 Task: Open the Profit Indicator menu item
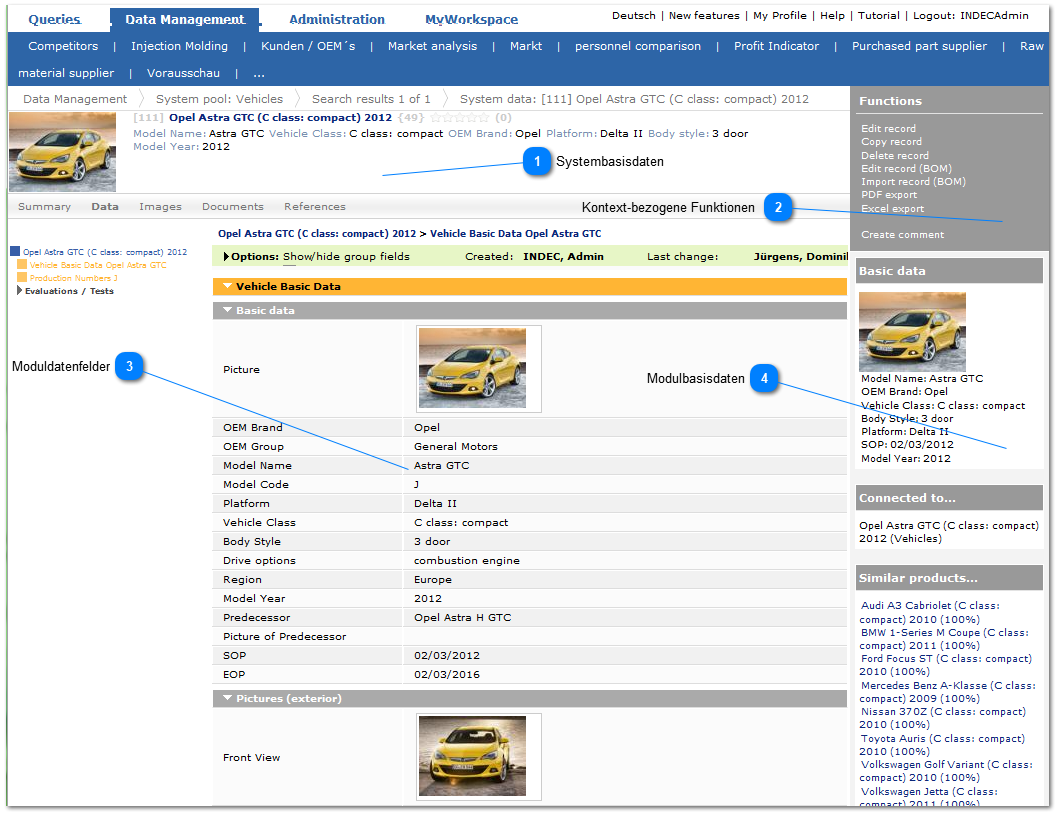coord(776,46)
